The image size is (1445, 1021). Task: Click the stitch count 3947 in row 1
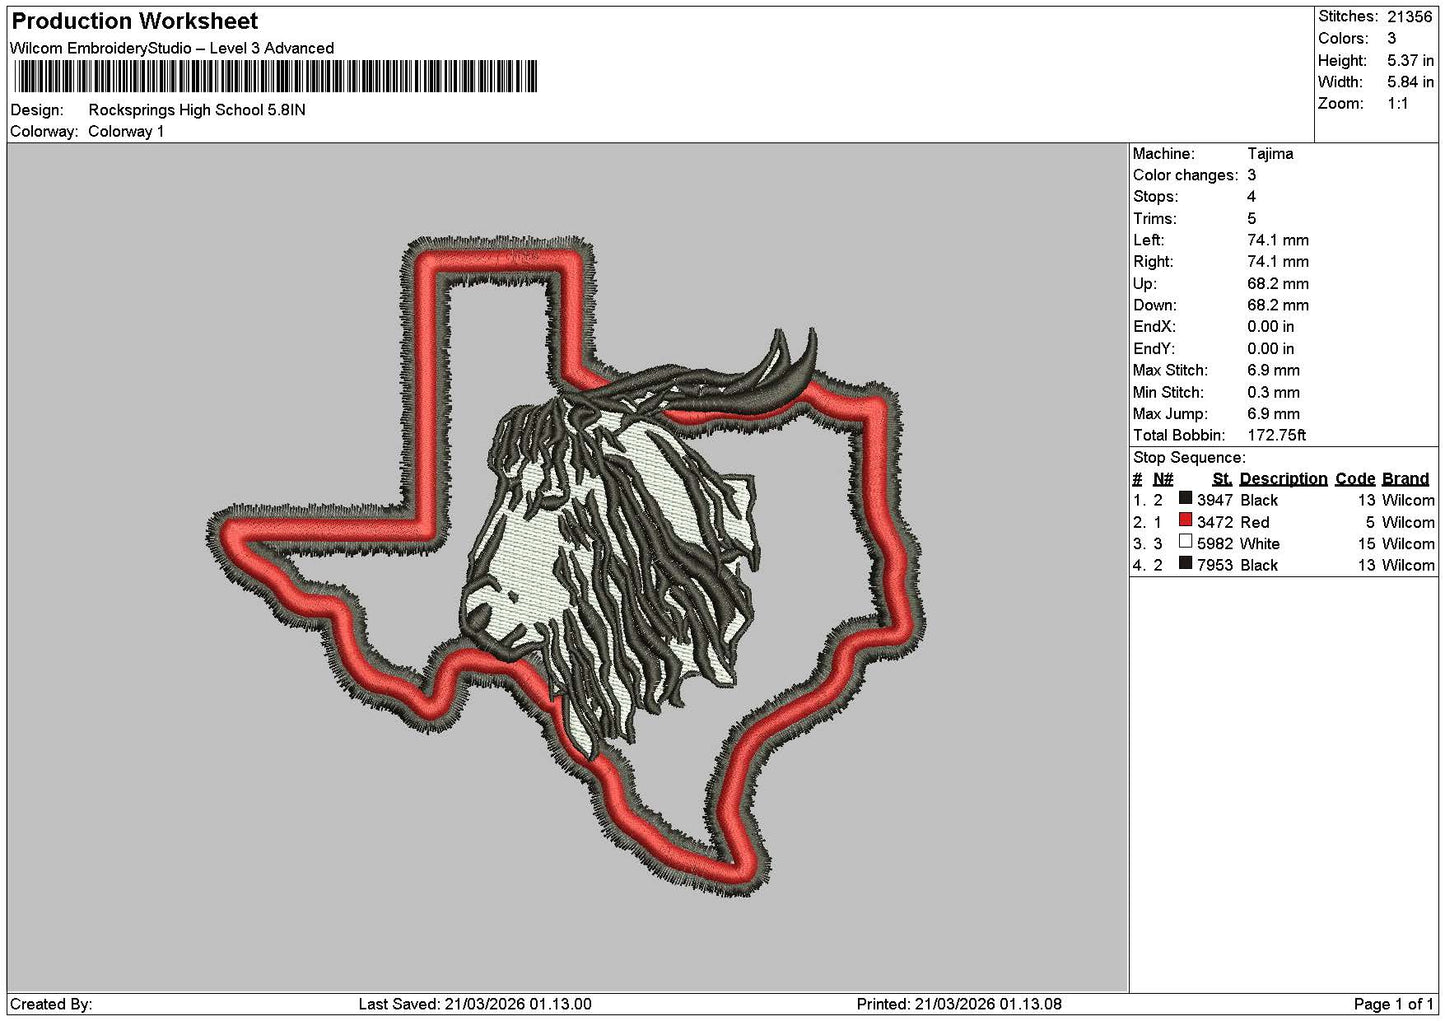1215,500
